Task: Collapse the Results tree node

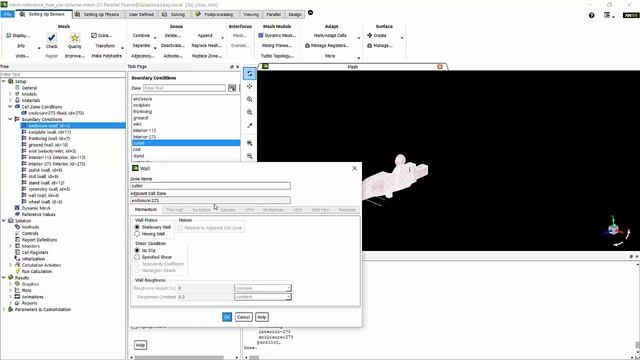Action: tap(4, 278)
